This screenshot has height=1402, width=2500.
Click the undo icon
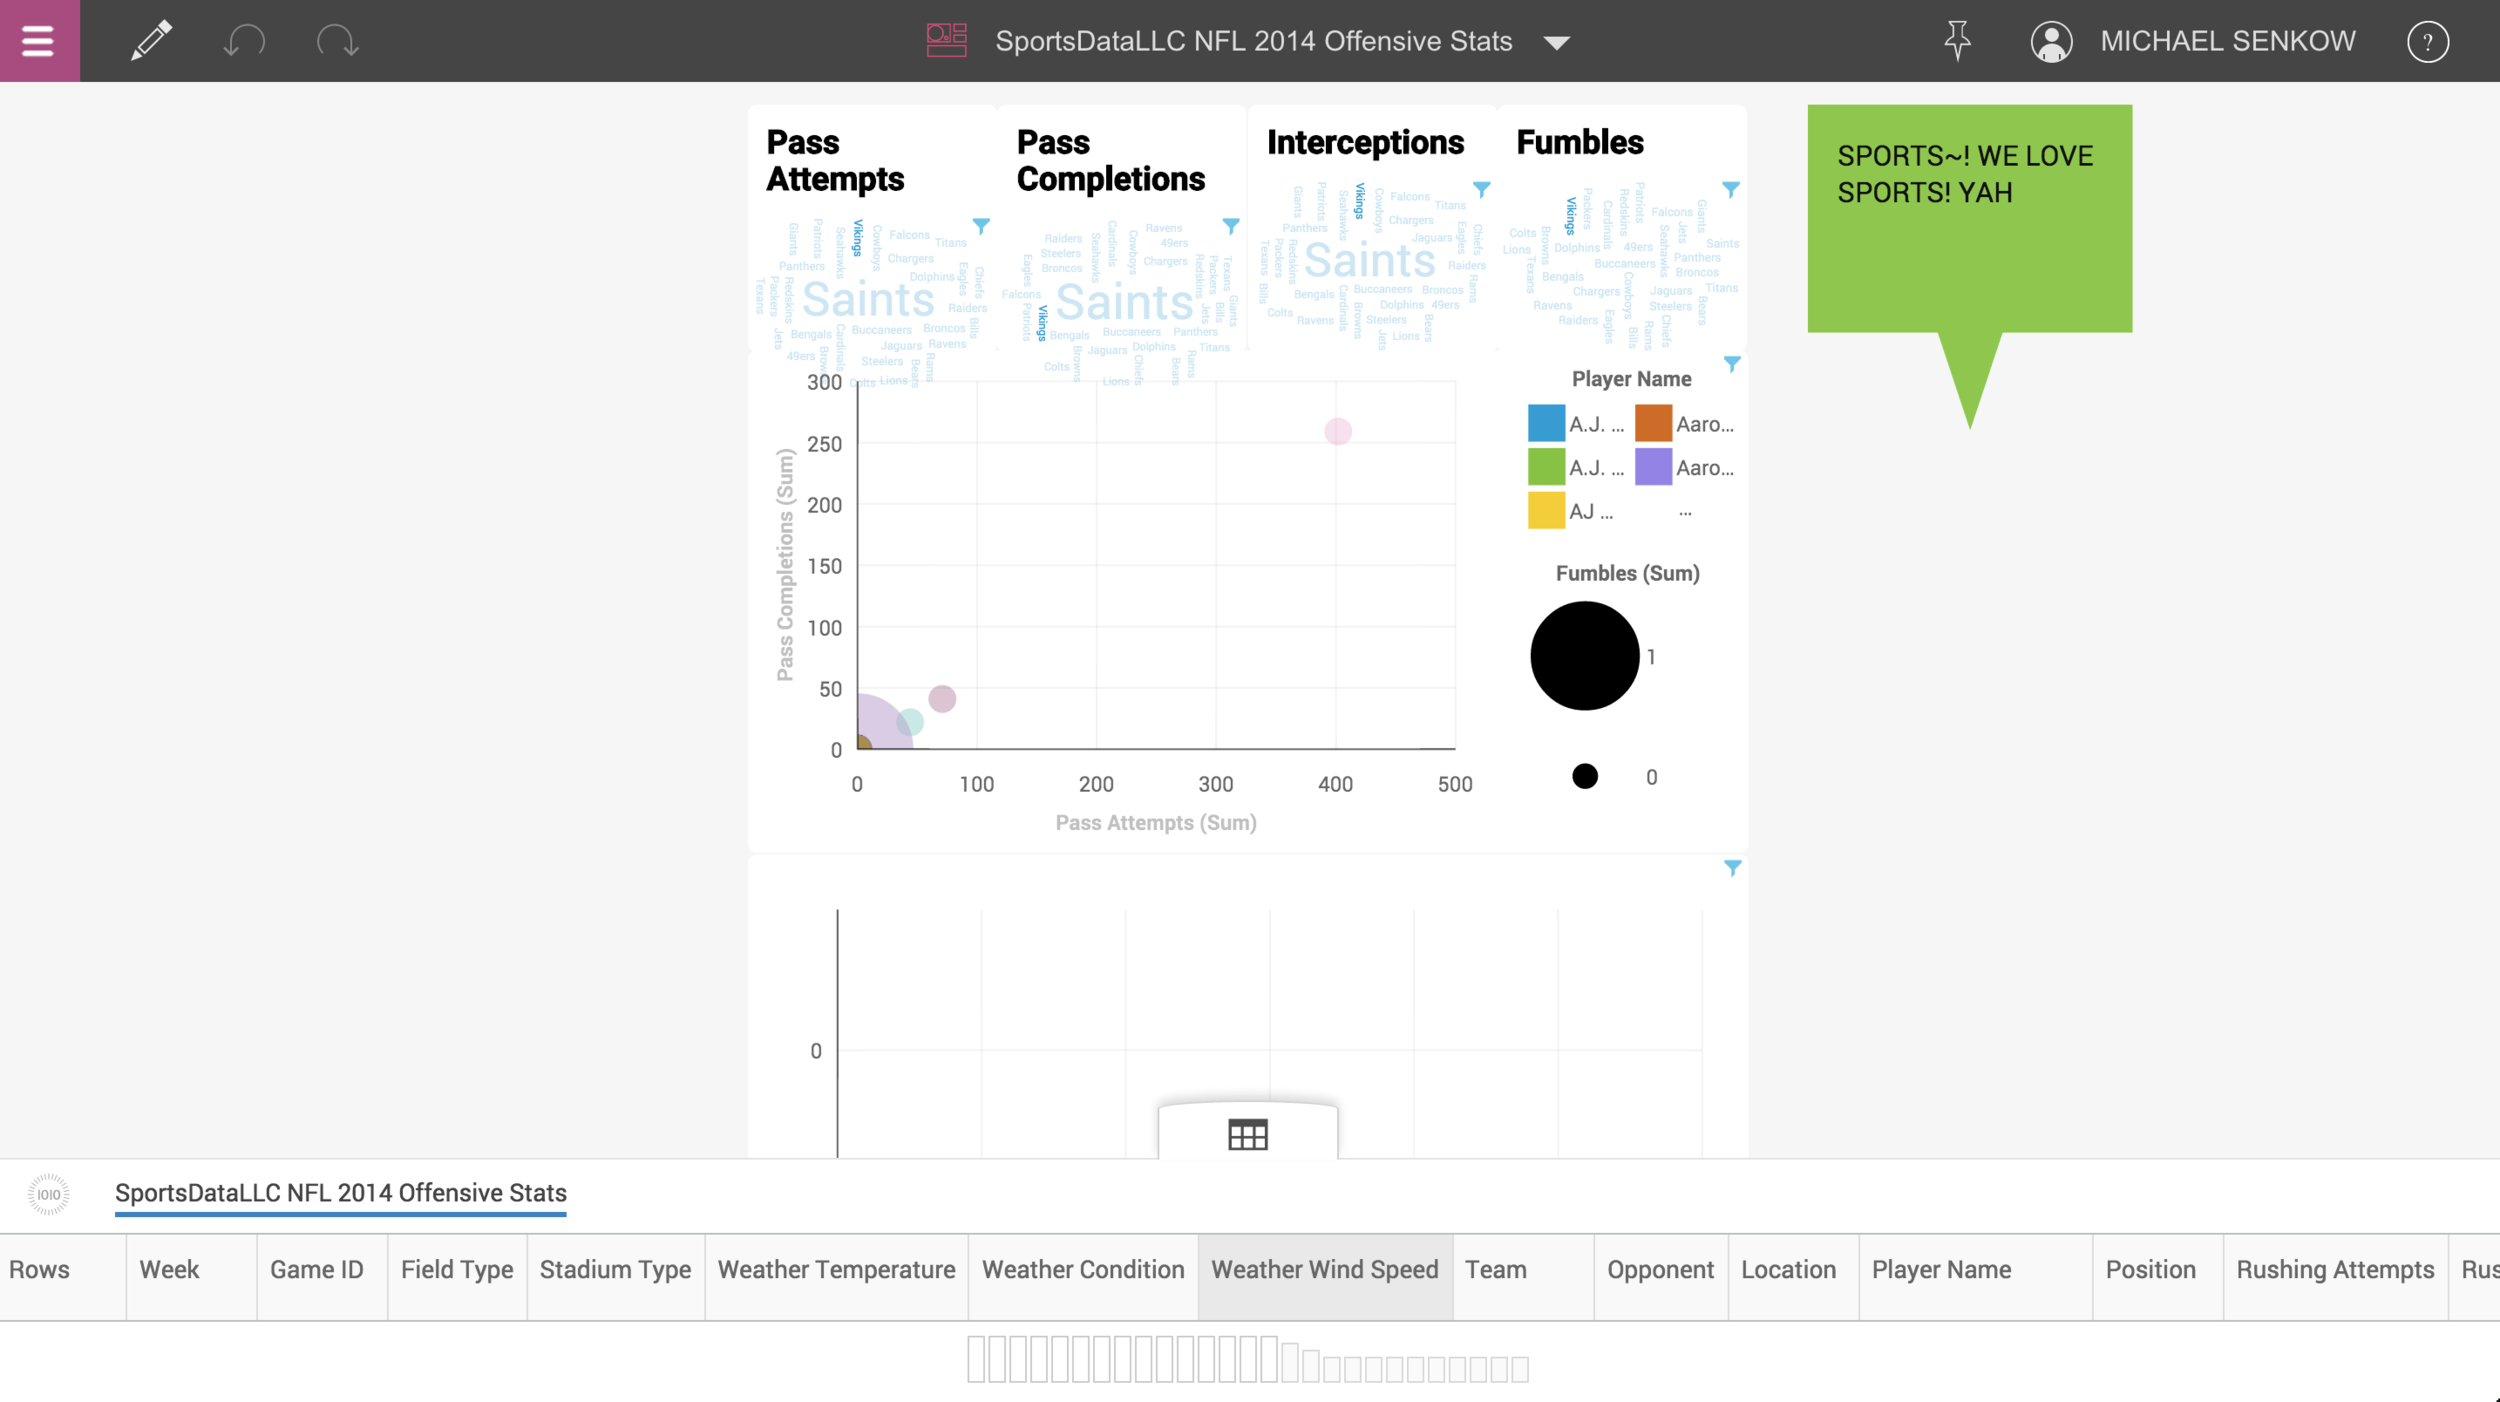241,41
